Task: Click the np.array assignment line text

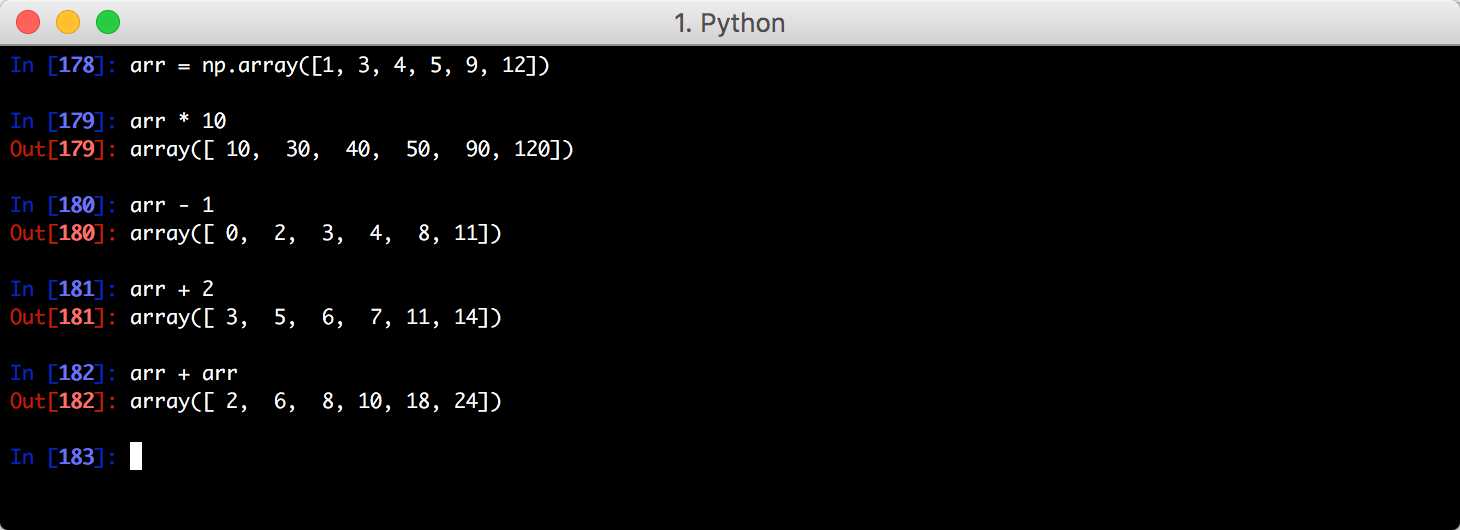Action: point(340,66)
